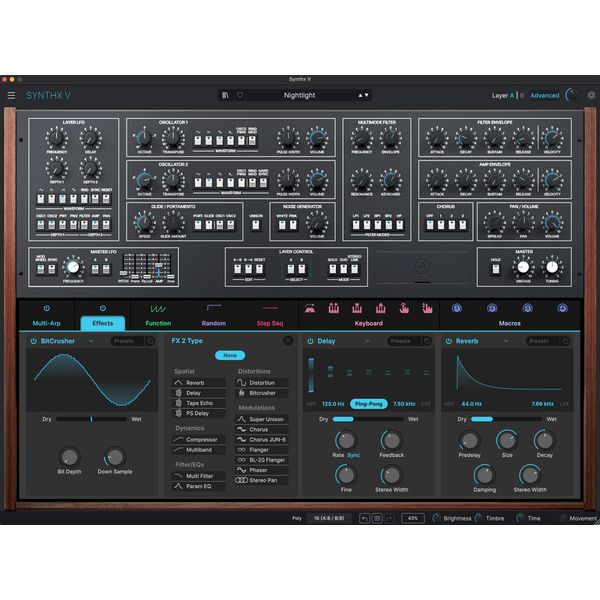Click the Function sawtooth waveform icon
The image size is (600, 600).
158,308
